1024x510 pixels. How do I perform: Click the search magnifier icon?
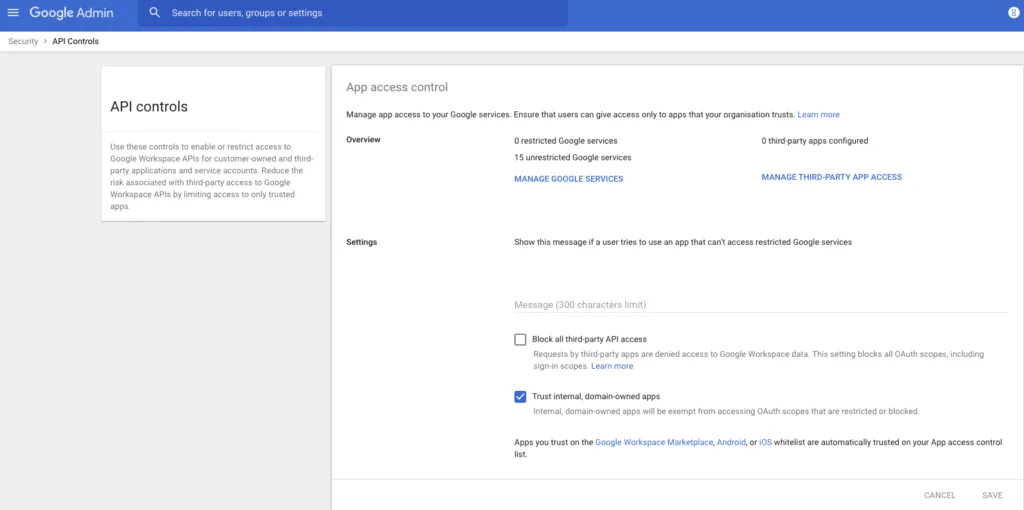coord(155,12)
